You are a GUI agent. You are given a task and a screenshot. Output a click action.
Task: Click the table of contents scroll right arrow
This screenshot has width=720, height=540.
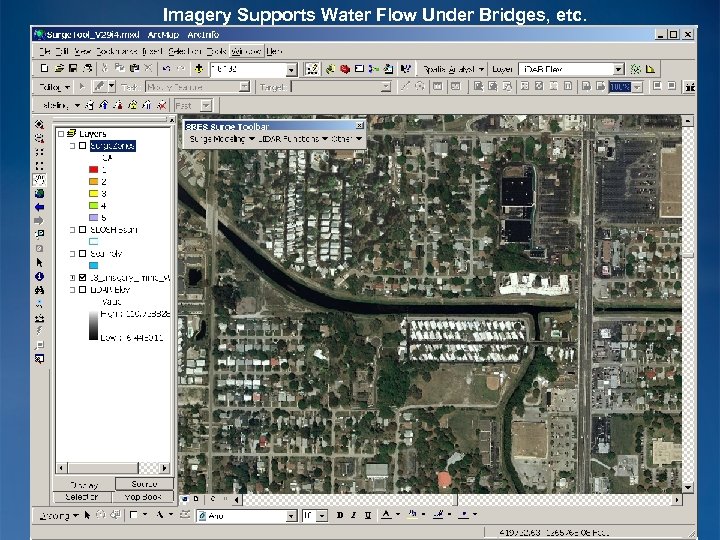(164, 468)
